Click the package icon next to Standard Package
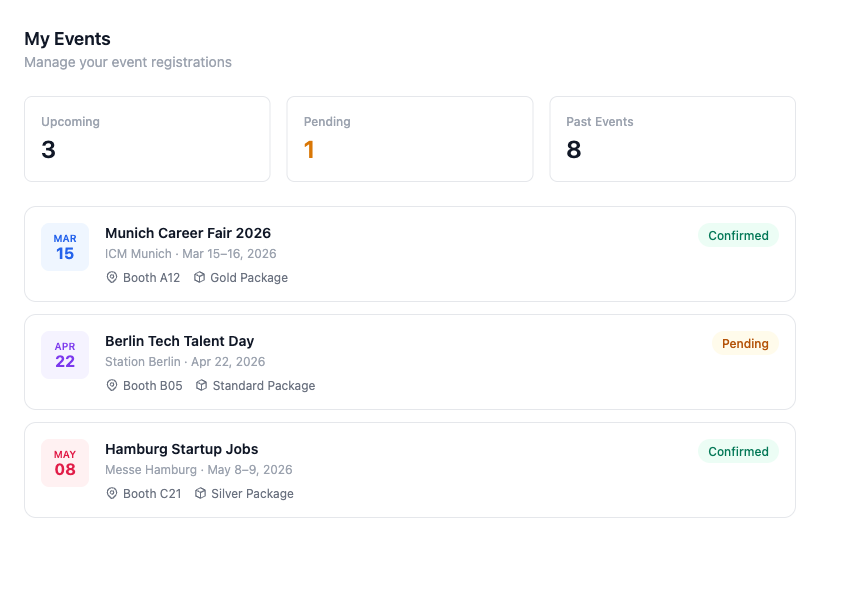This screenshot has height=600, width=860. click(x=199, y=385)
